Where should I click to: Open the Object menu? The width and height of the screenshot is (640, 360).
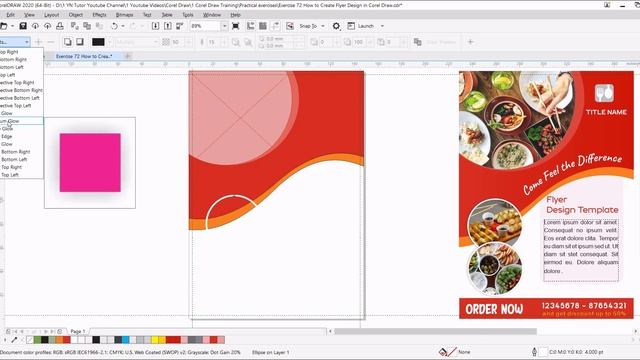coord(76,15)
